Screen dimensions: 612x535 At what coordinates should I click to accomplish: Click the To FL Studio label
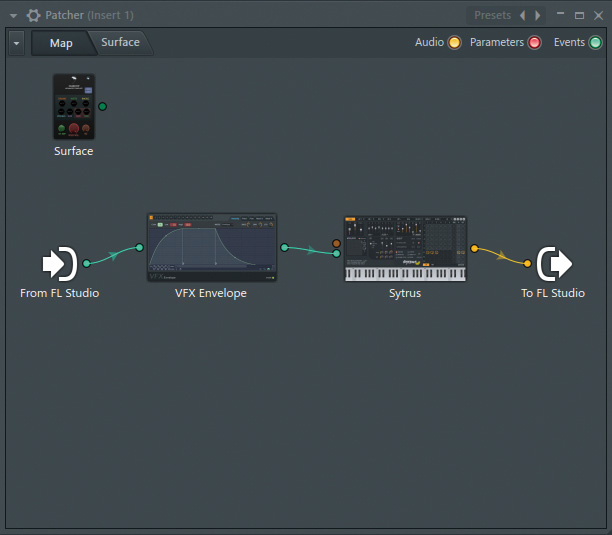tap(553, 293)
